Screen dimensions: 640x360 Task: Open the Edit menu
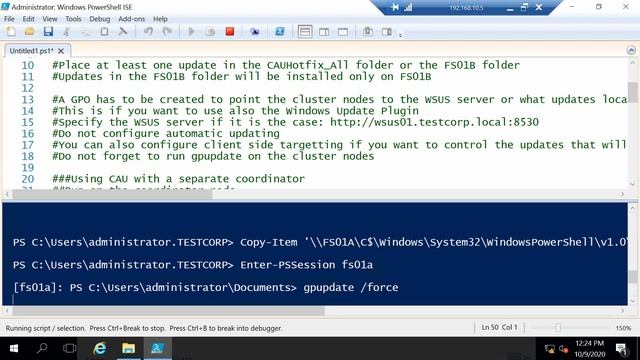coord(29,19)
